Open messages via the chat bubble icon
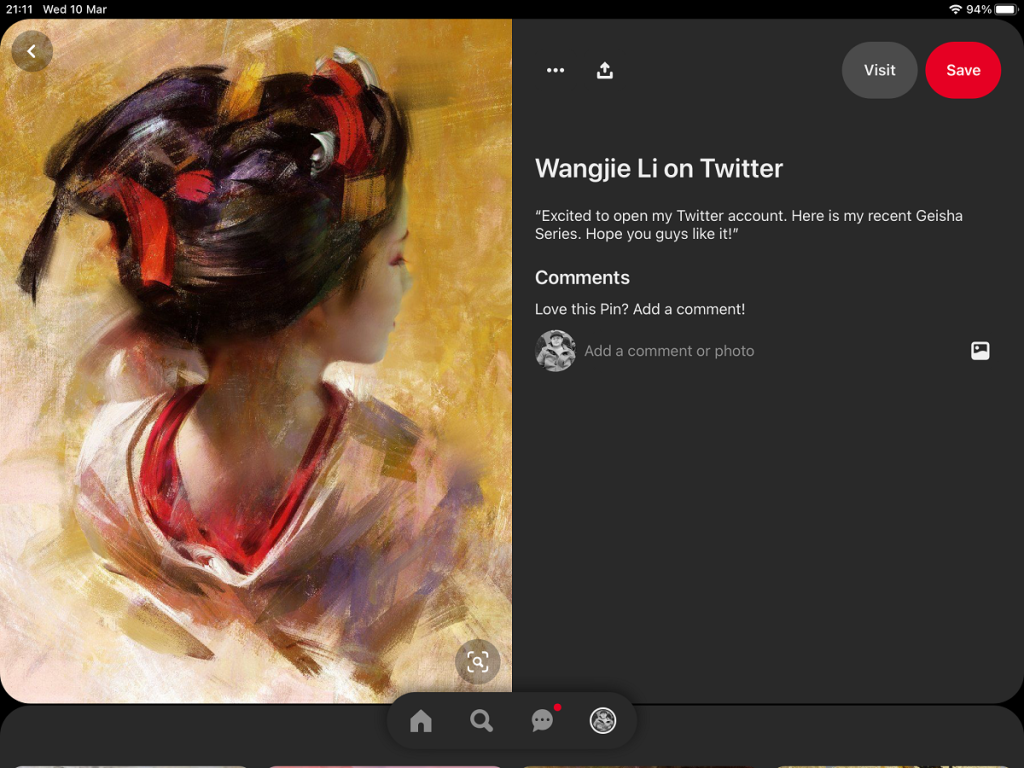This screenshot has width=1024, height=768. [542, 720]
